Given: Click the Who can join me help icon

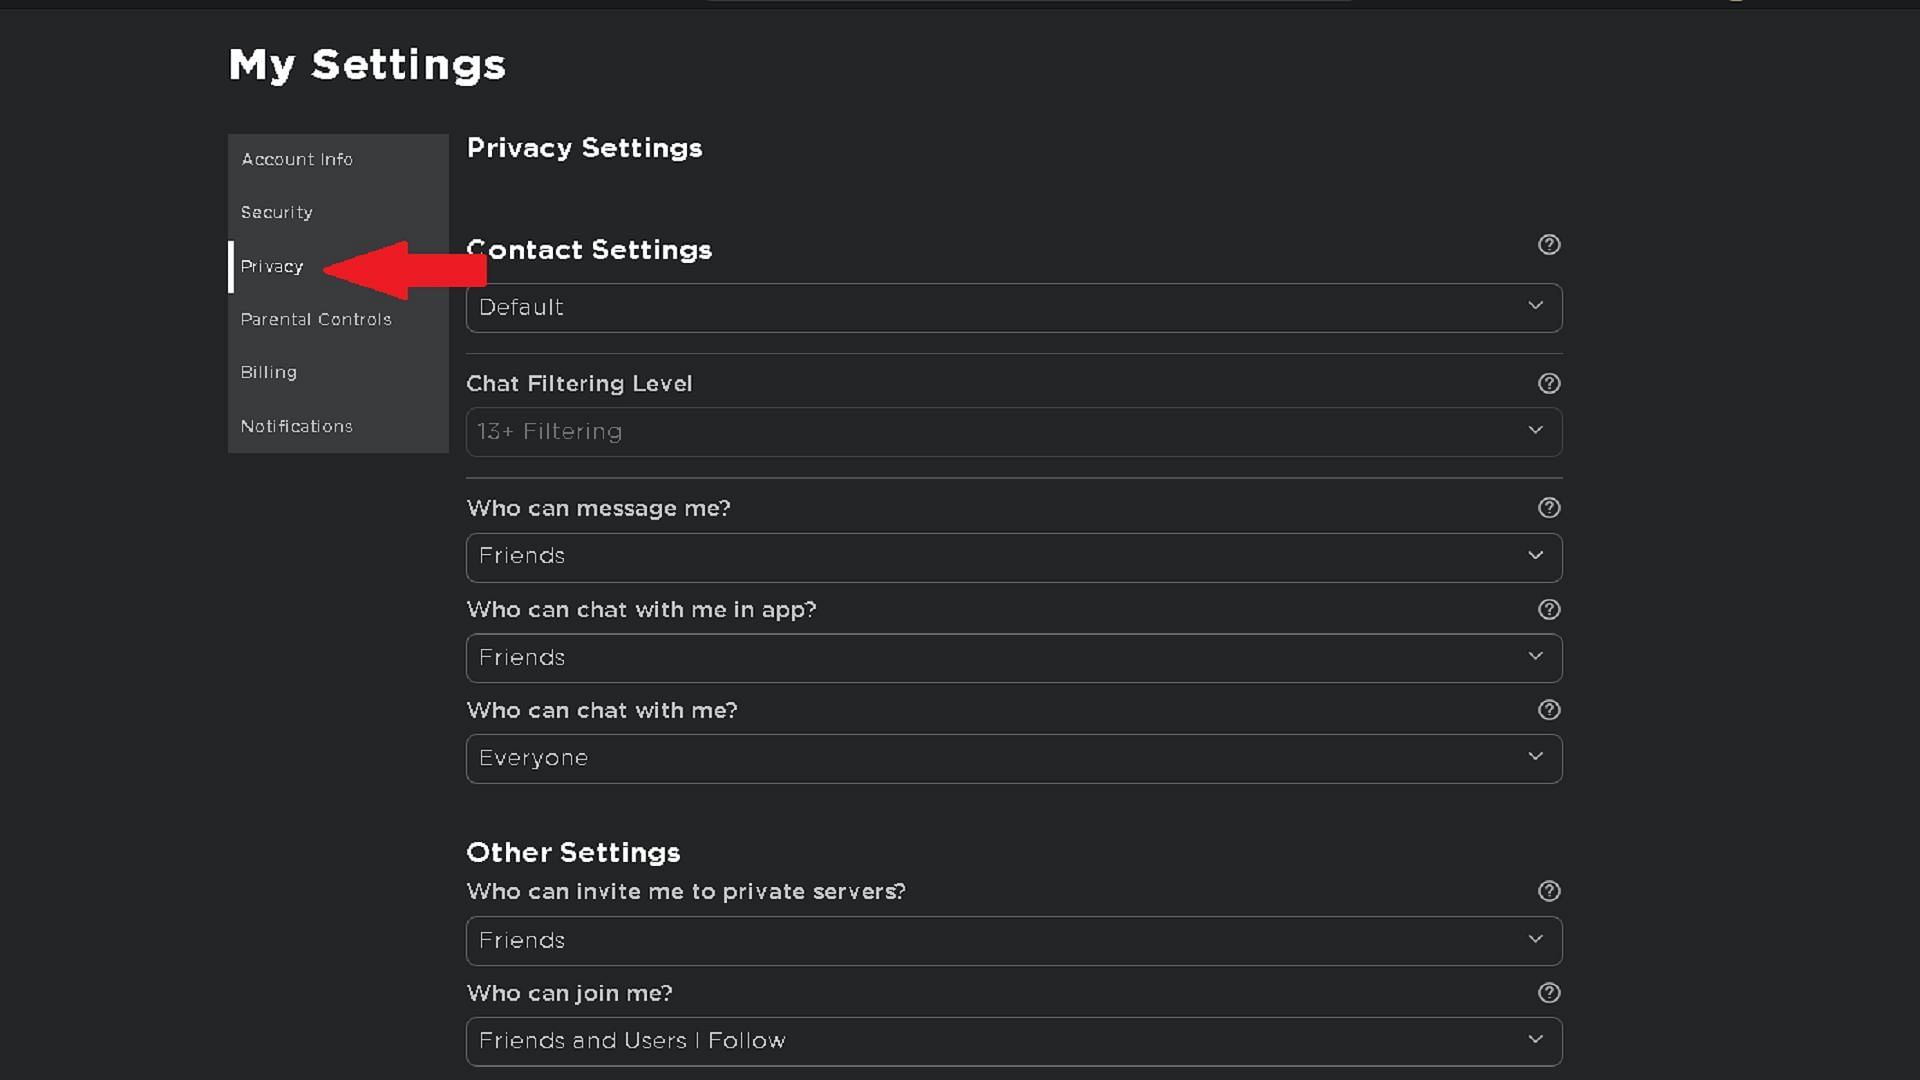Looking at the screenshot, I should pyautogui.click(x=1549, y=992).
